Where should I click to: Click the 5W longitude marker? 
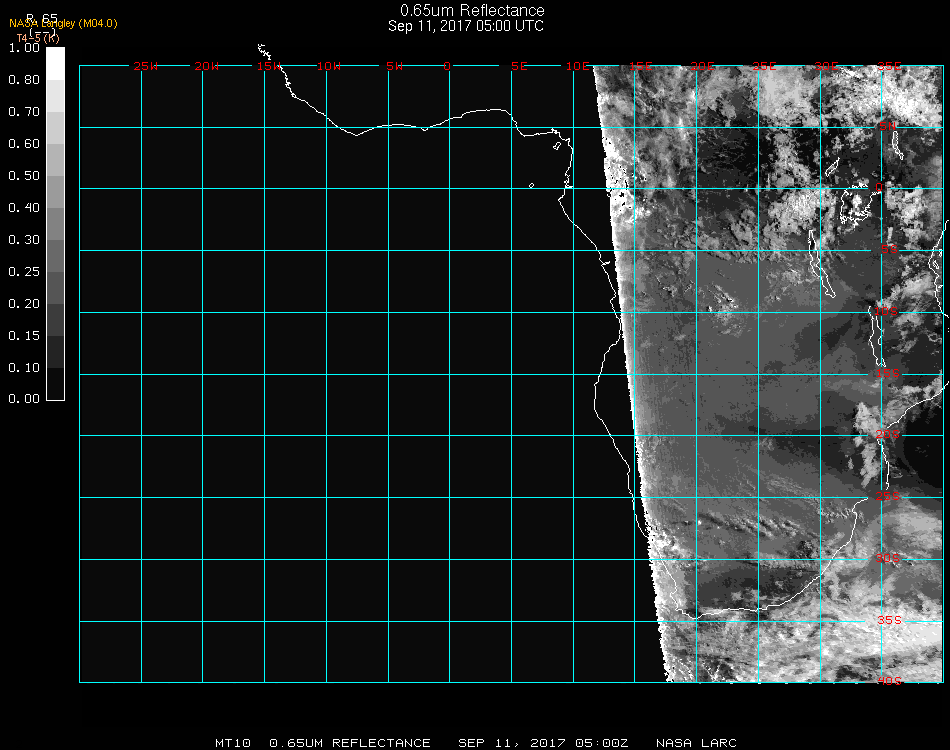coord(394,66)
